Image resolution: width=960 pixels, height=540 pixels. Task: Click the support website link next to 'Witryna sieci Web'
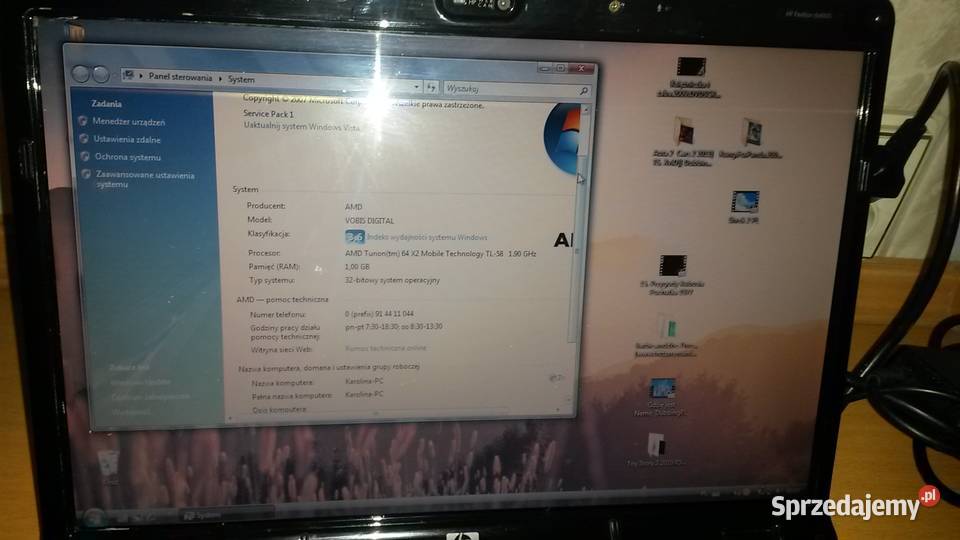tap(386, 348)
